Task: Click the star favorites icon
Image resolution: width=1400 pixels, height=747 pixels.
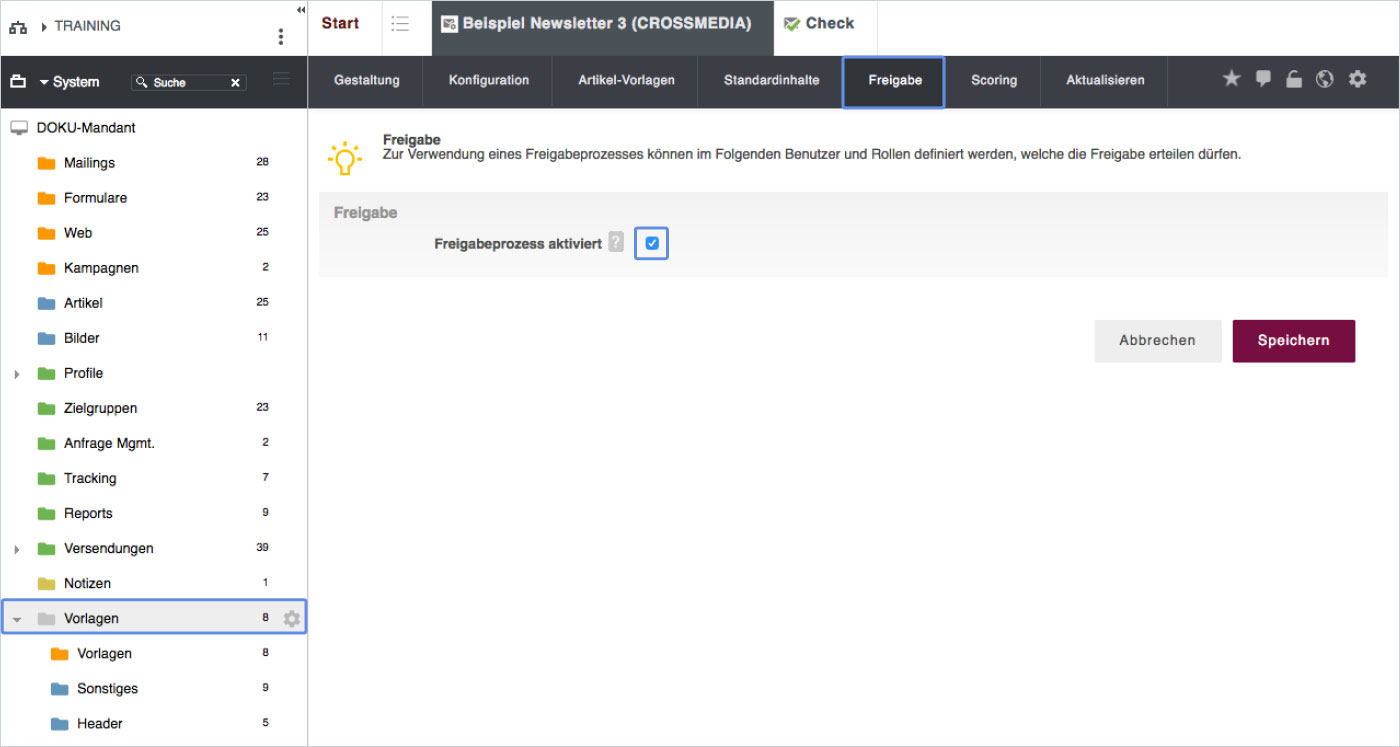Action: 1231,79
